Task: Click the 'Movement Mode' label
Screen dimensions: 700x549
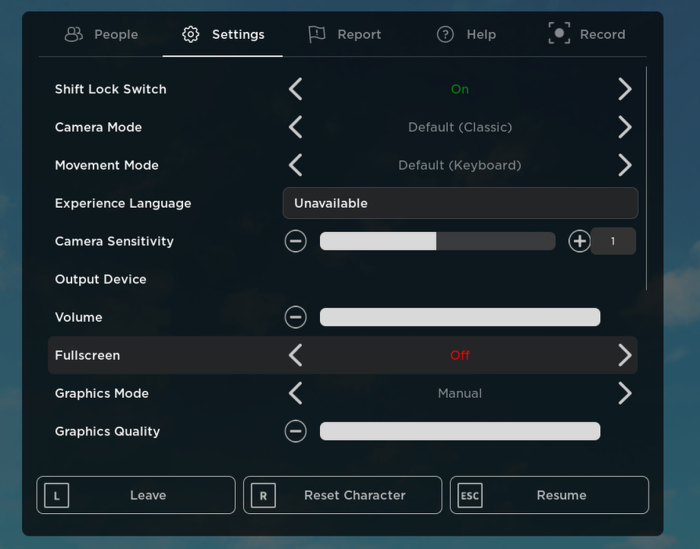Action: (x=107, y=165)
